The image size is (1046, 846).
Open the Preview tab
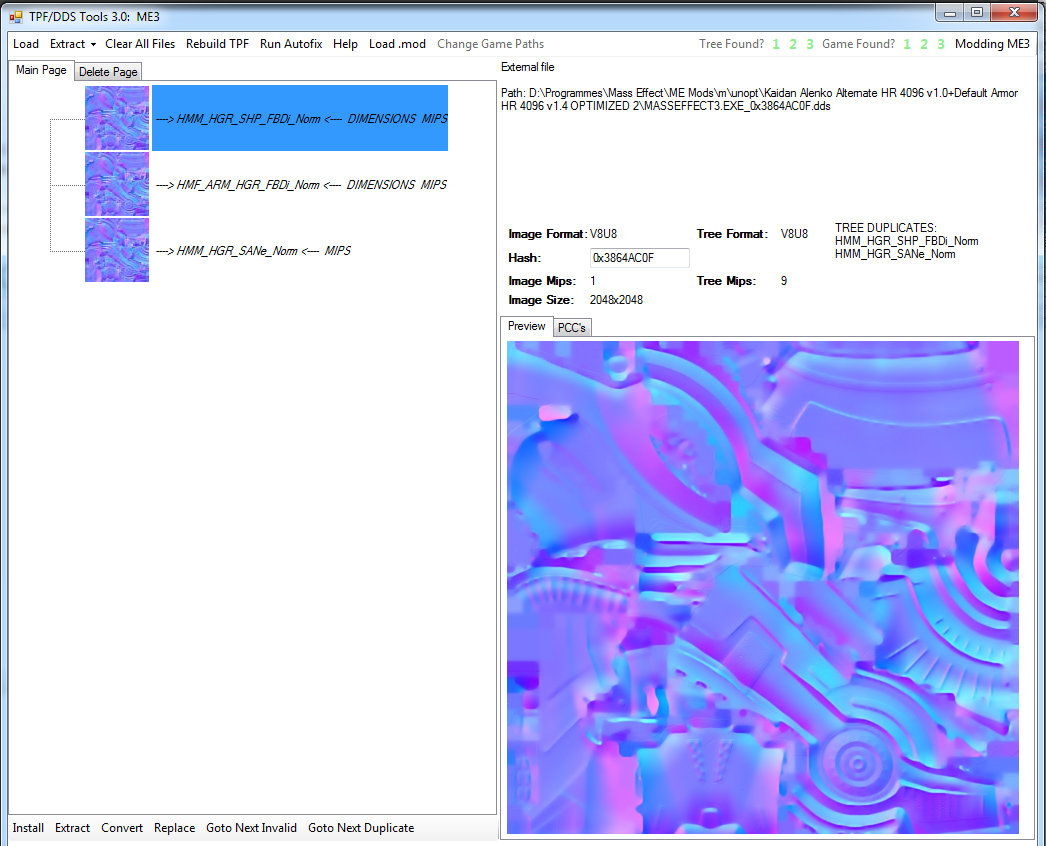(526, 326)
